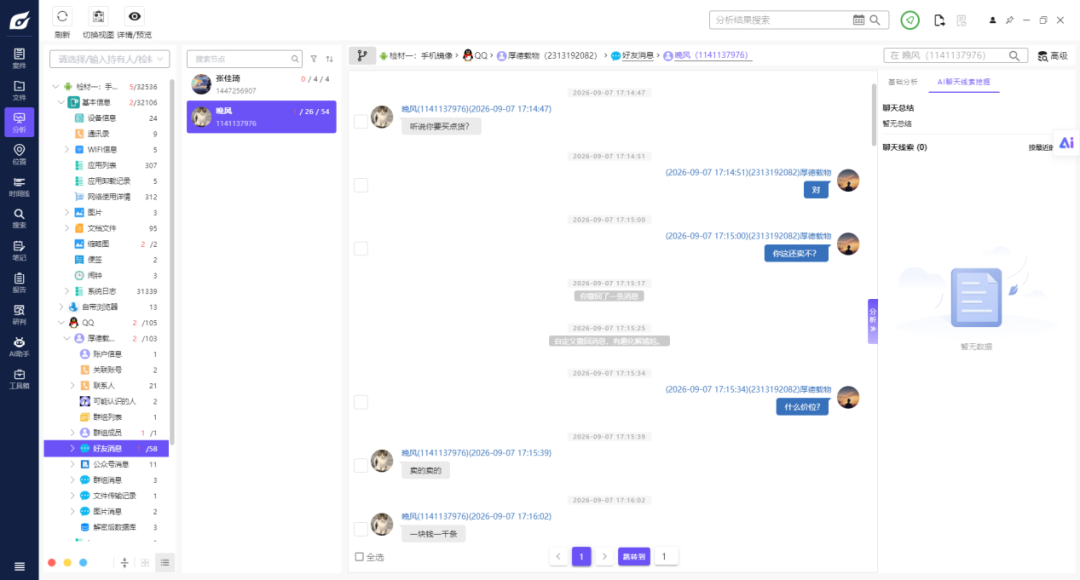1080x580 pixels.
Task: Click the sort arrows icon in contact list
Action: click(x=329, y=59)
